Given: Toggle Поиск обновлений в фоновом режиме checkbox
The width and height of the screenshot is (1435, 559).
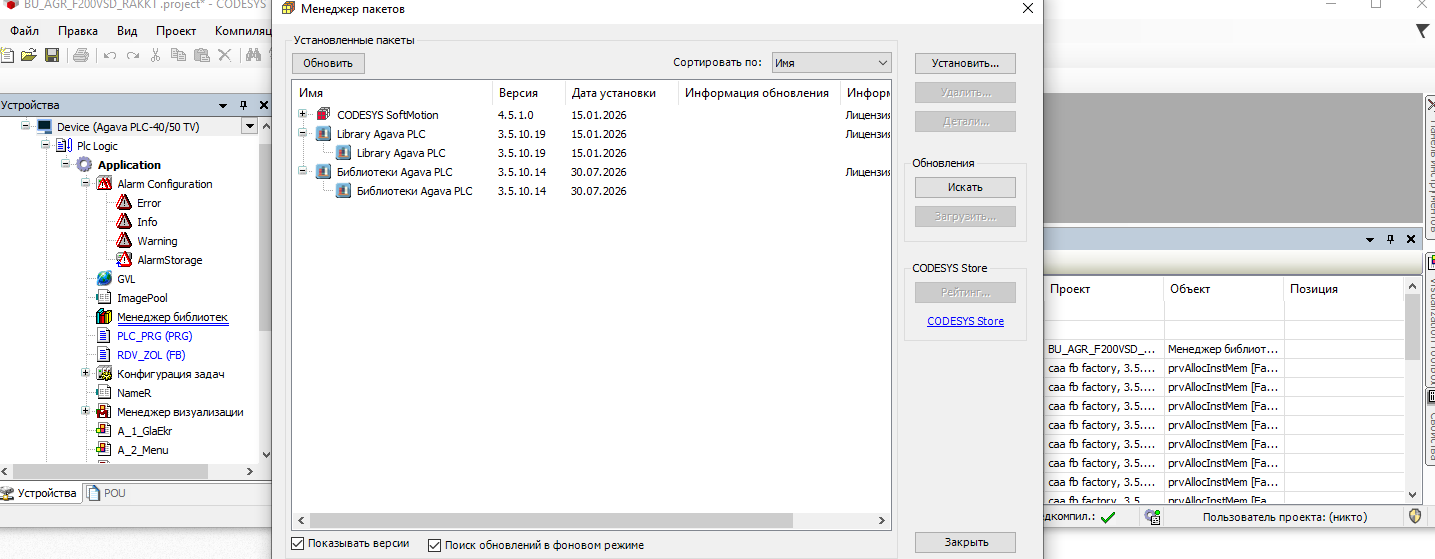Looking at the screenshot, I should point(434,545).
